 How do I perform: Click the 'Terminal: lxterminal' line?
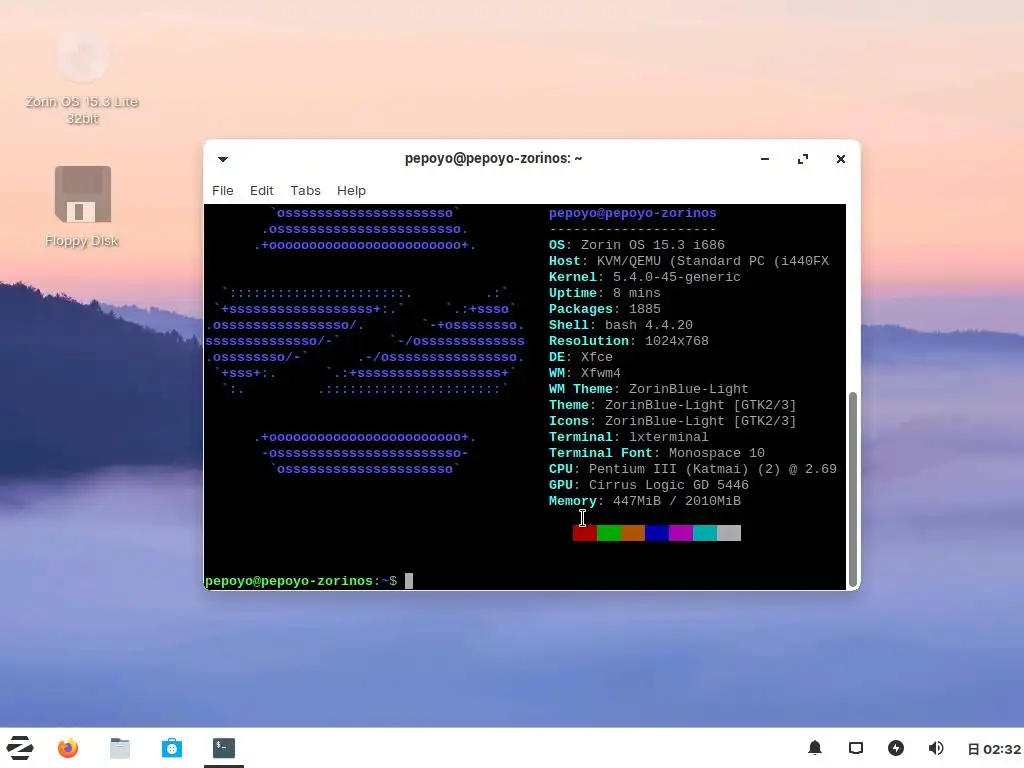click(x=629, y=437)
